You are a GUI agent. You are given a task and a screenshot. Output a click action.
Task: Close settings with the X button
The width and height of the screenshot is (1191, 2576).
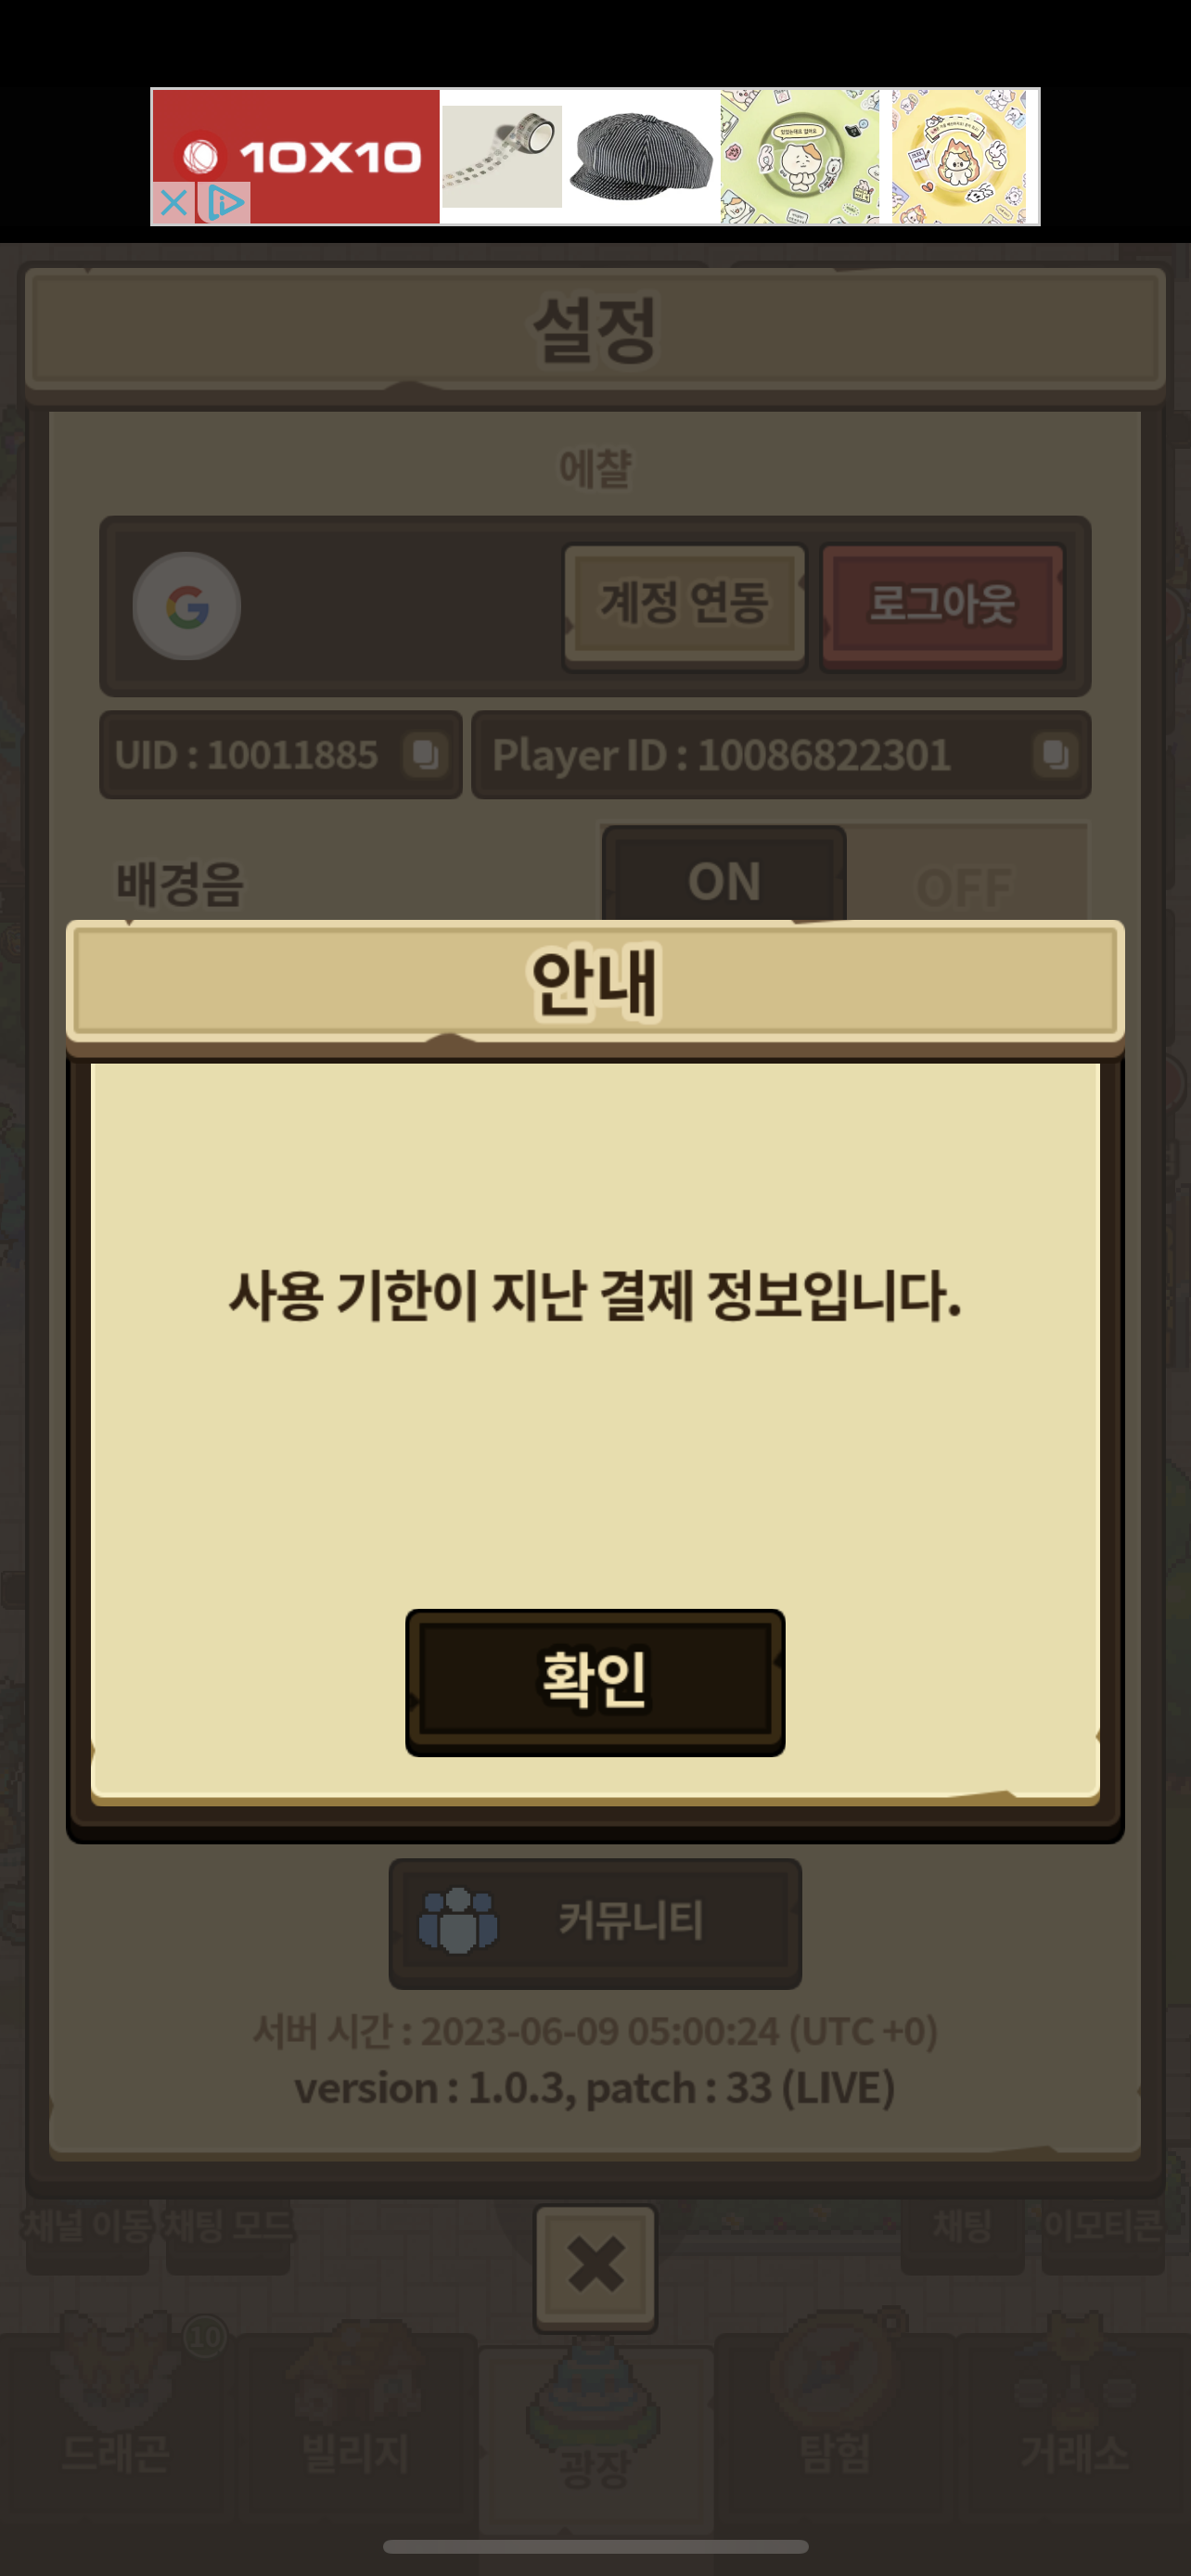tap(596, 2266)
